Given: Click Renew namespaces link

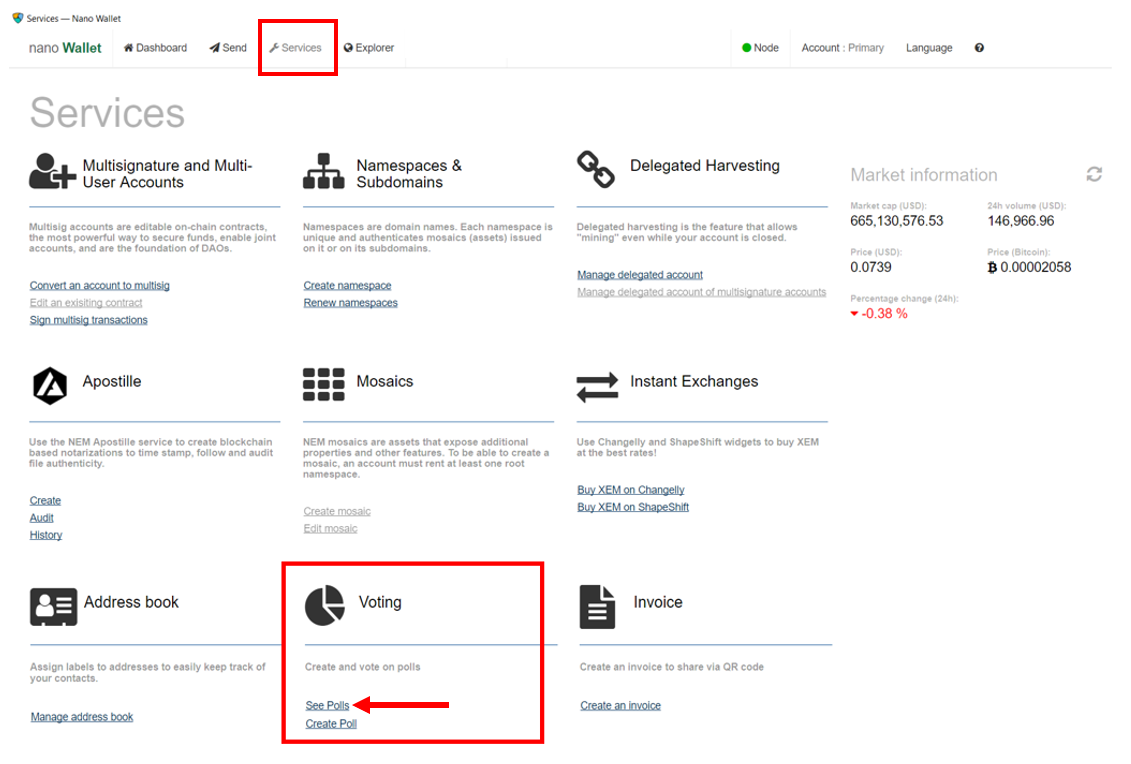Looking at the screenshot, I should coord(351,303).
